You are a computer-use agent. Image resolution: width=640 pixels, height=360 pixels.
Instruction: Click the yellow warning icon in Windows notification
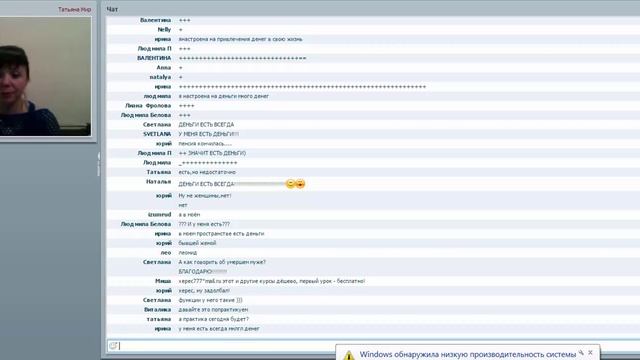click(349, 355)
